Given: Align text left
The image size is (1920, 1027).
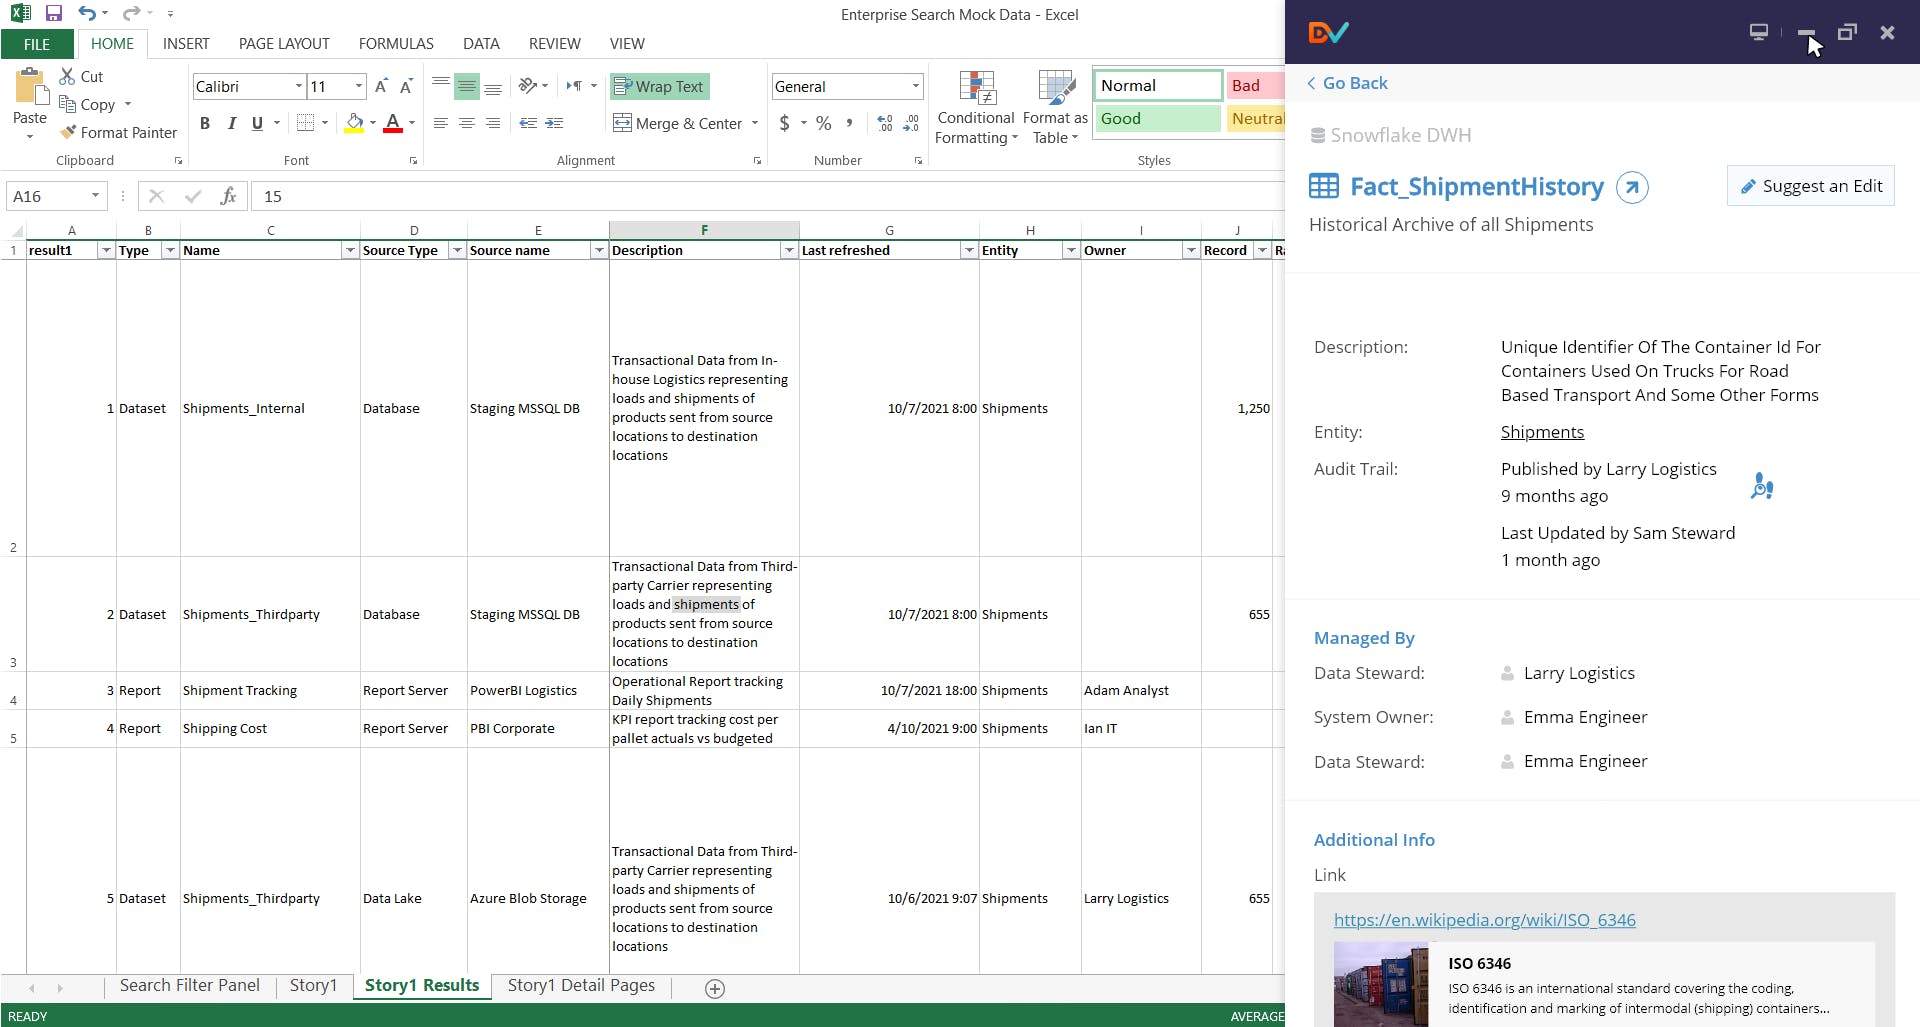Looking at the screenshot, I should (x=440, y=123).
